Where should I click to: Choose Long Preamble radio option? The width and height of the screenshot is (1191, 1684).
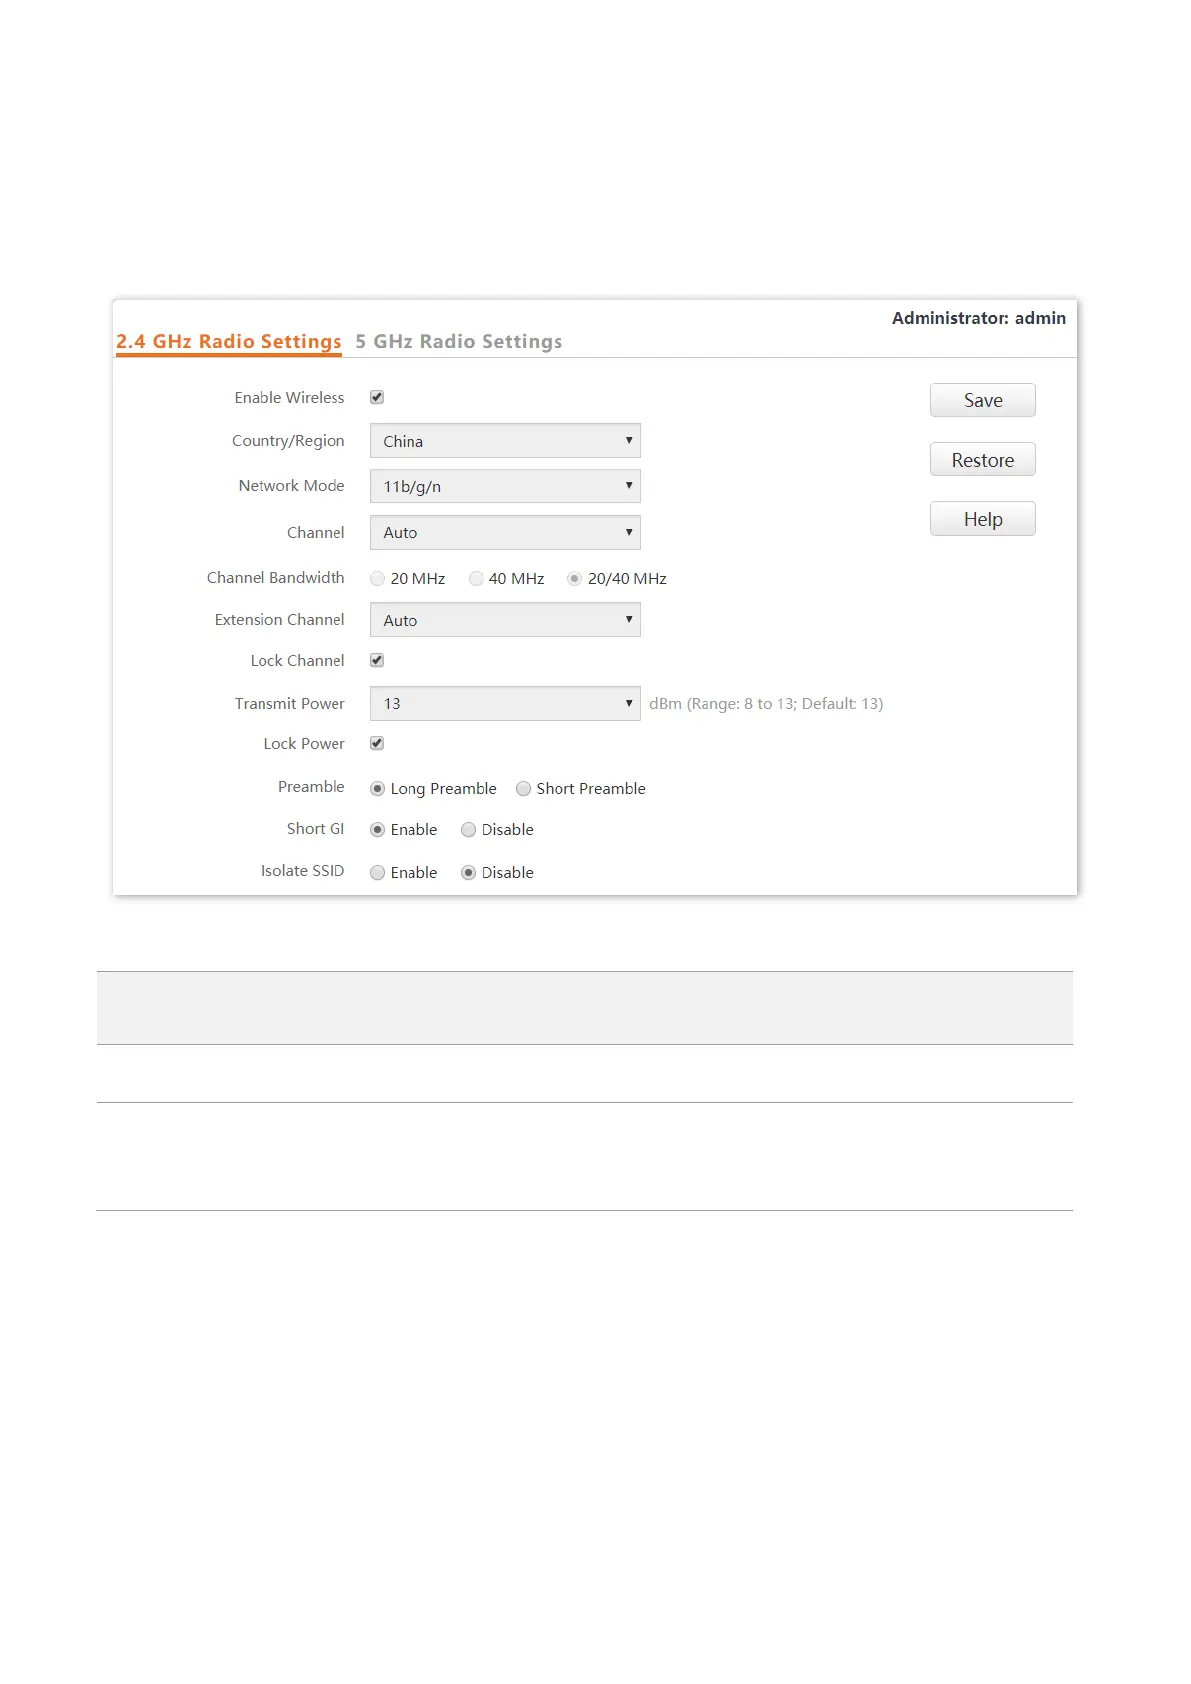(377, 789)
